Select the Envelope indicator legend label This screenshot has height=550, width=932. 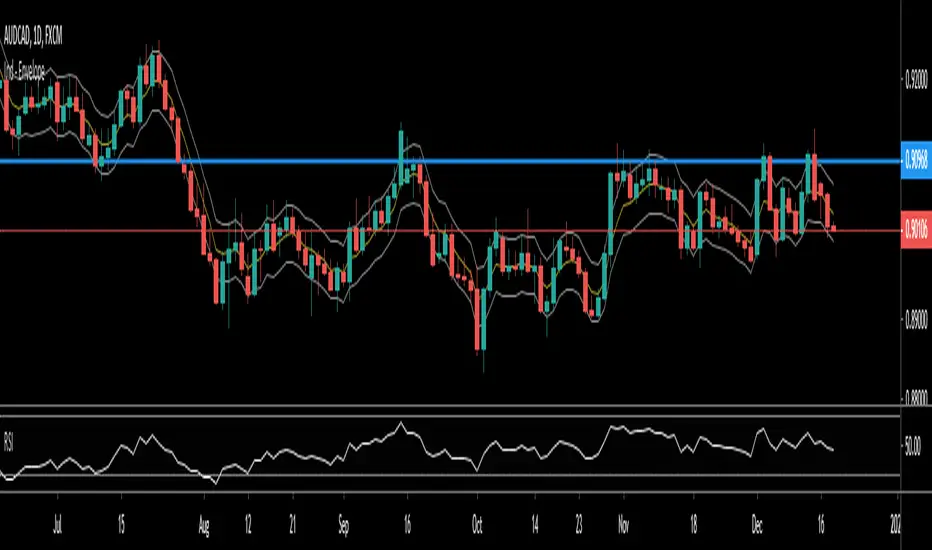click(x=26, y=73)
